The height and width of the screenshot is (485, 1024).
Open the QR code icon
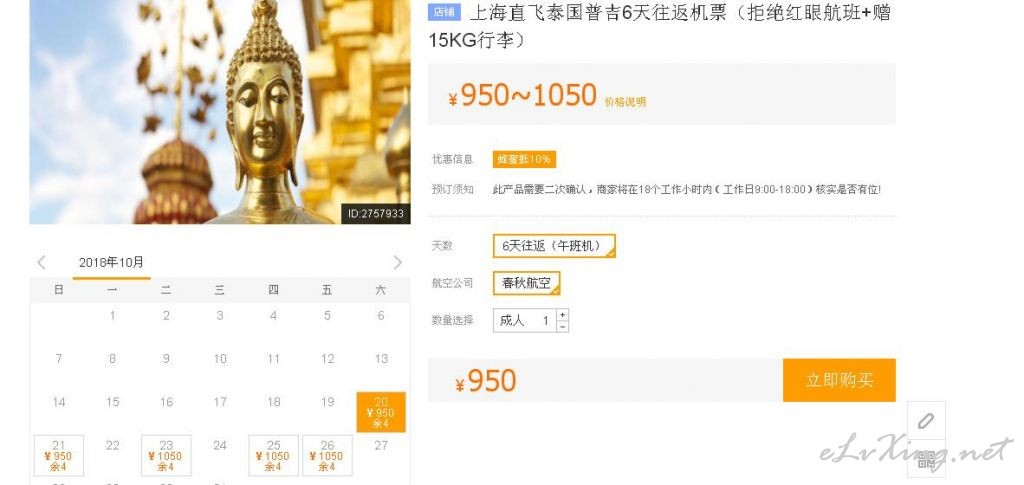point(926,461)
